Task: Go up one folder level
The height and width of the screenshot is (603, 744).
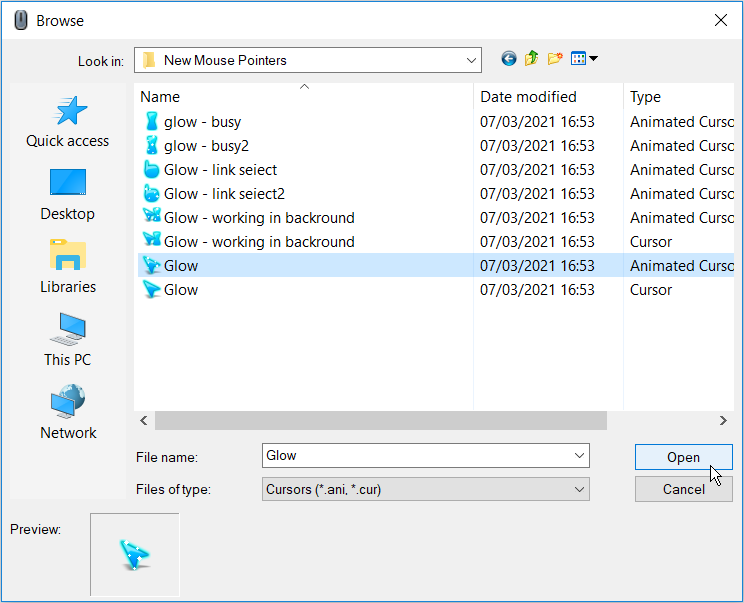Action: point(531,59)
